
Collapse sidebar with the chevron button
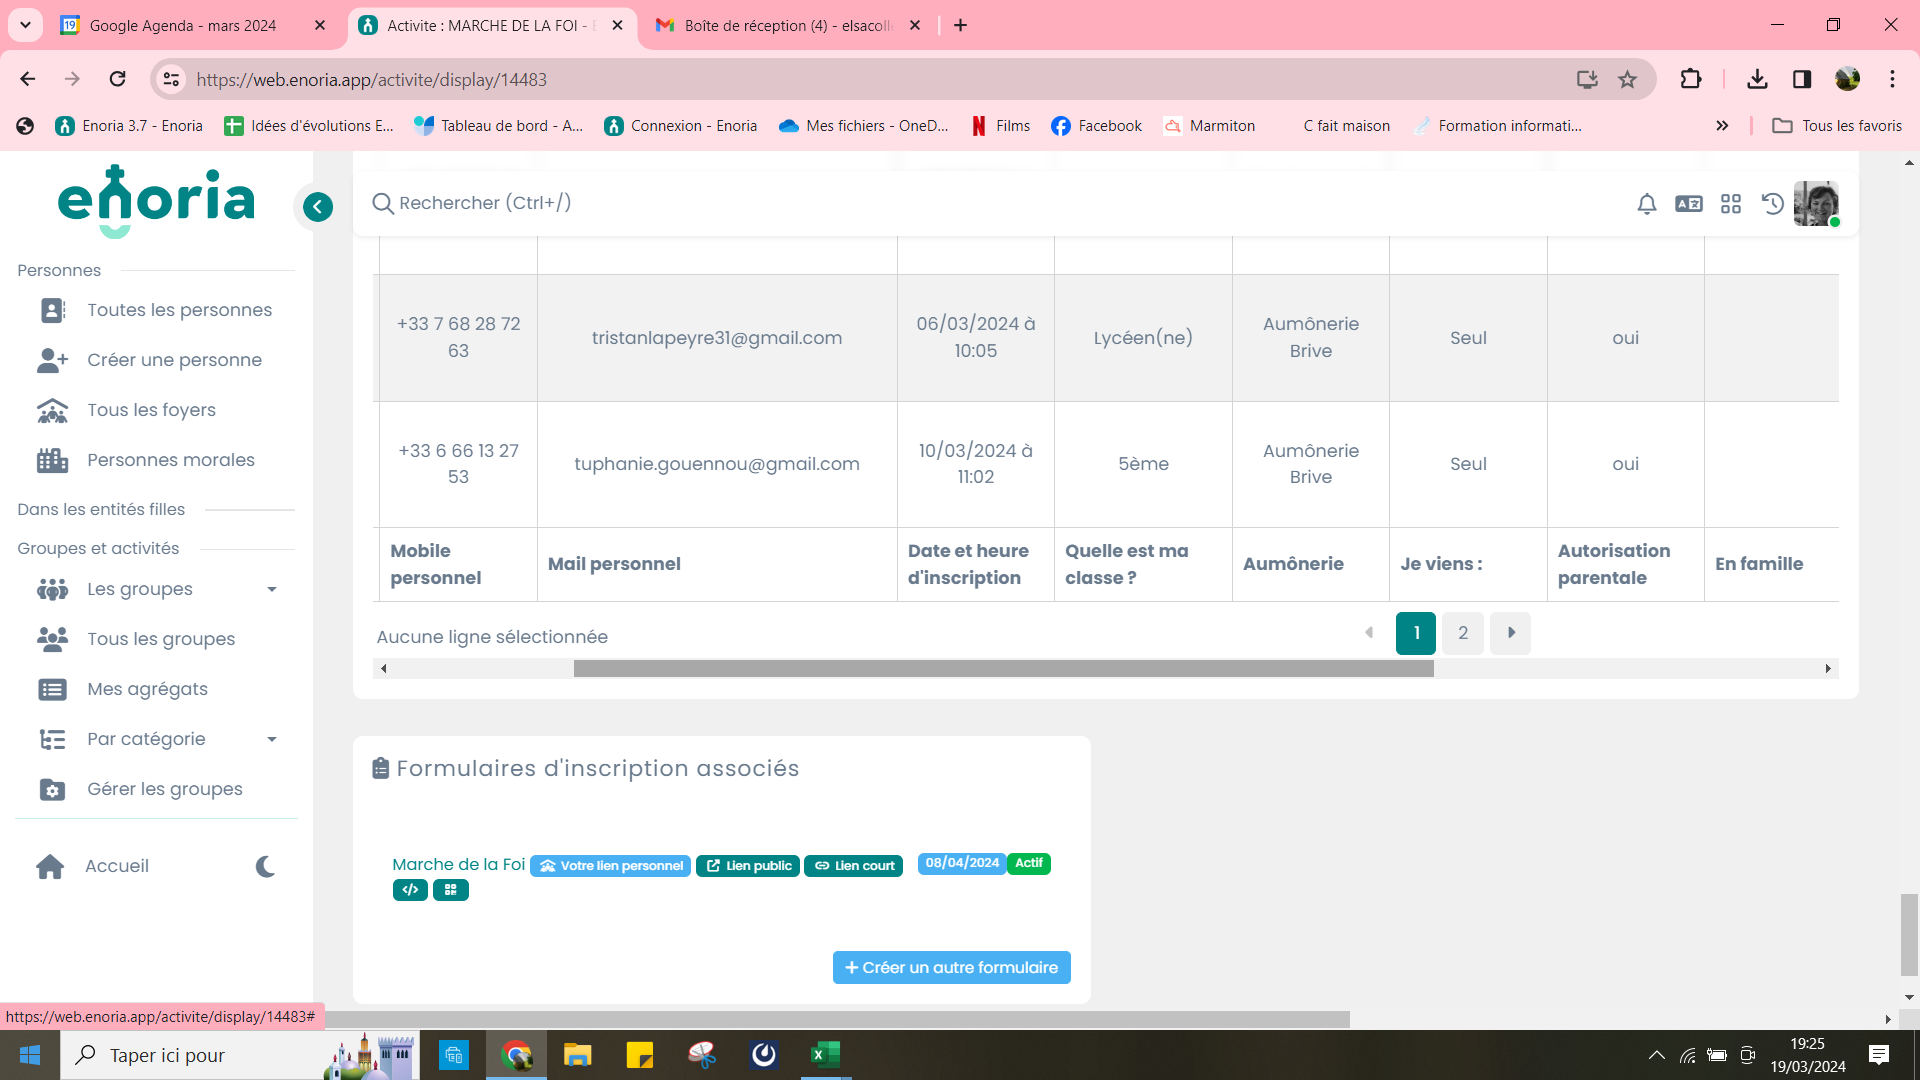(318, 207)
